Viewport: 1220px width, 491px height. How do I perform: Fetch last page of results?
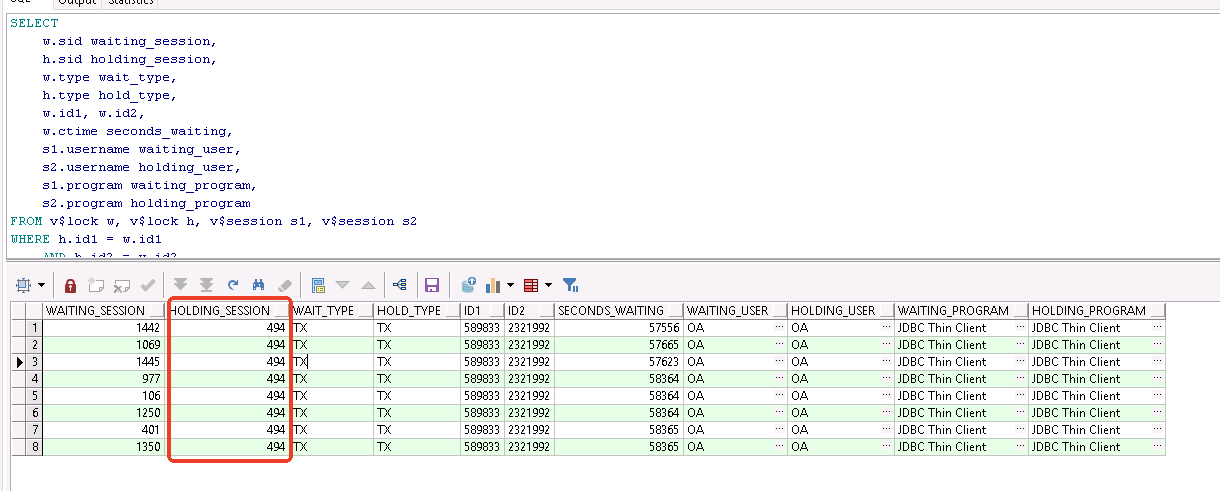point(207,285)
